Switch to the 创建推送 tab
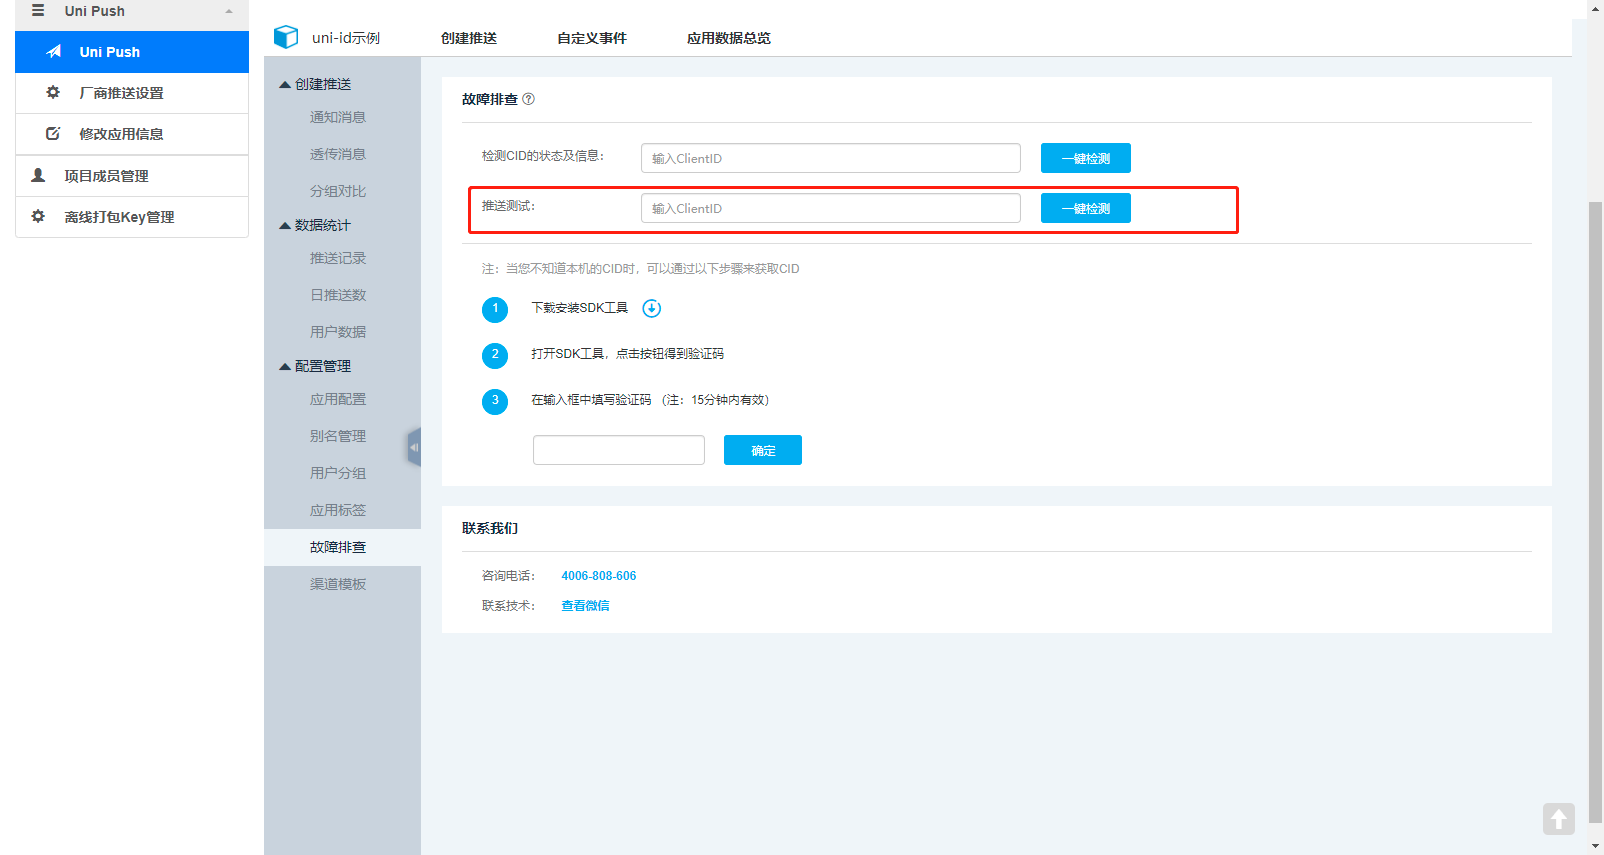Image resolution: width=1604 pixels, height=855 pixels. [x=469, y=38]
